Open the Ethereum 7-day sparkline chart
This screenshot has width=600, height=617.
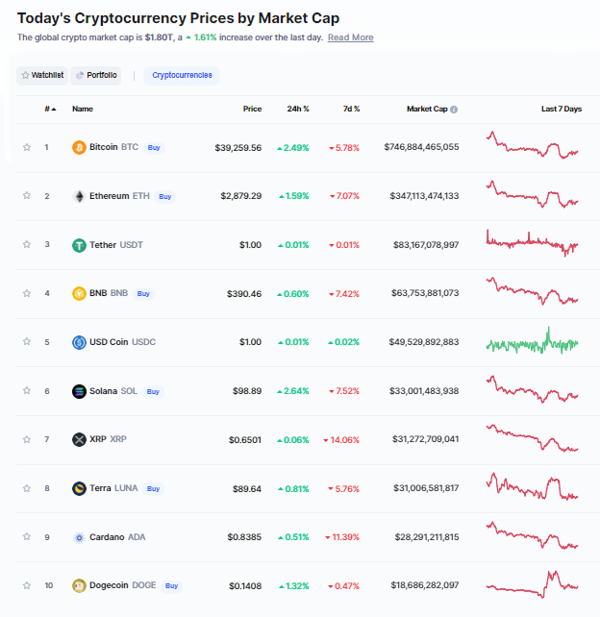pos(532,194)
